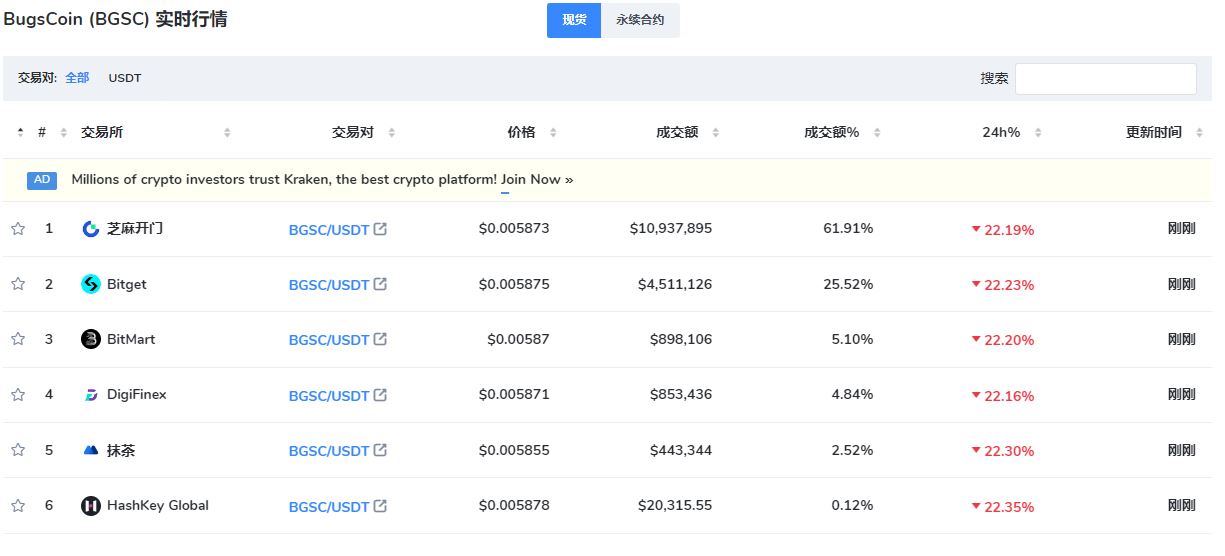Image resolution: width=1225 pixels, height=556 pixels.
Task: Open the 芝麻开门 exchange name
Action: (x=135, y=229)
